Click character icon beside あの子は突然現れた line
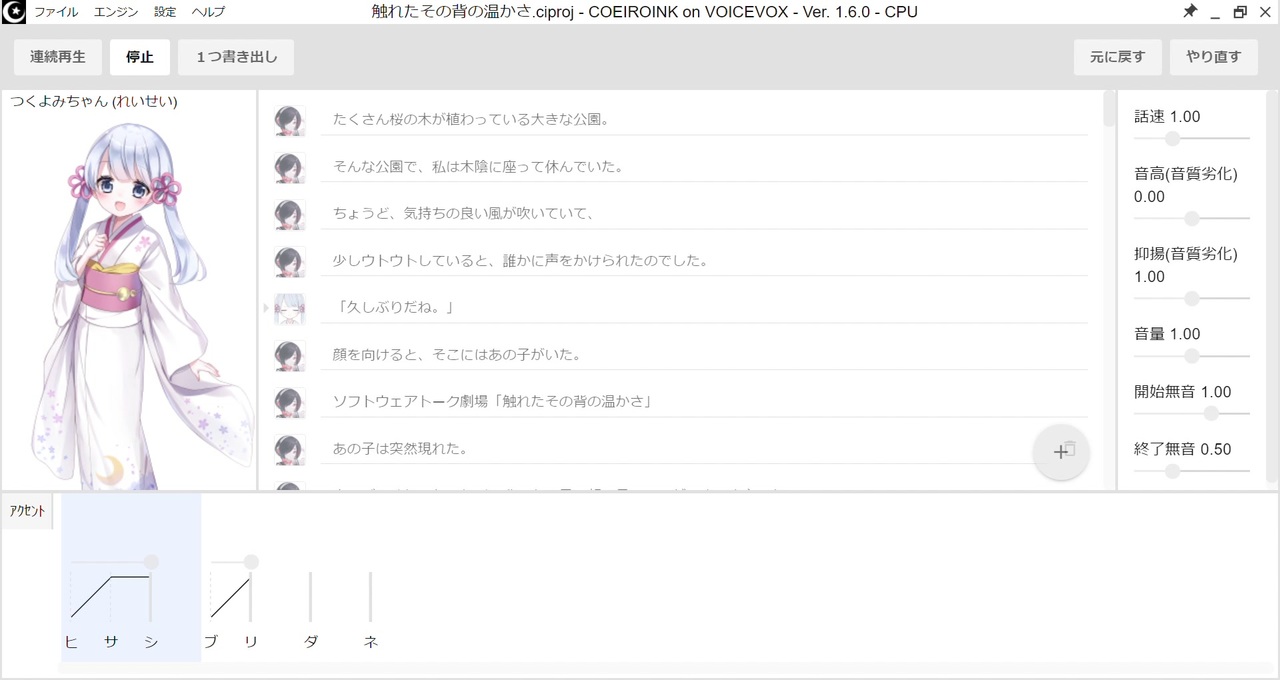Viewport: 1280px width, 680px height. pyautogui.click(x=289, y=449)
